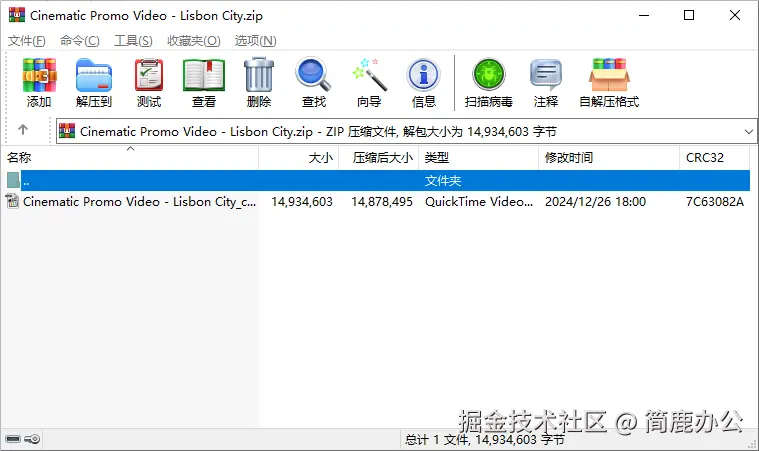The image size is (759, 451).
Task: Click WinRAR icon in title bar
Action: coord(16,15)
